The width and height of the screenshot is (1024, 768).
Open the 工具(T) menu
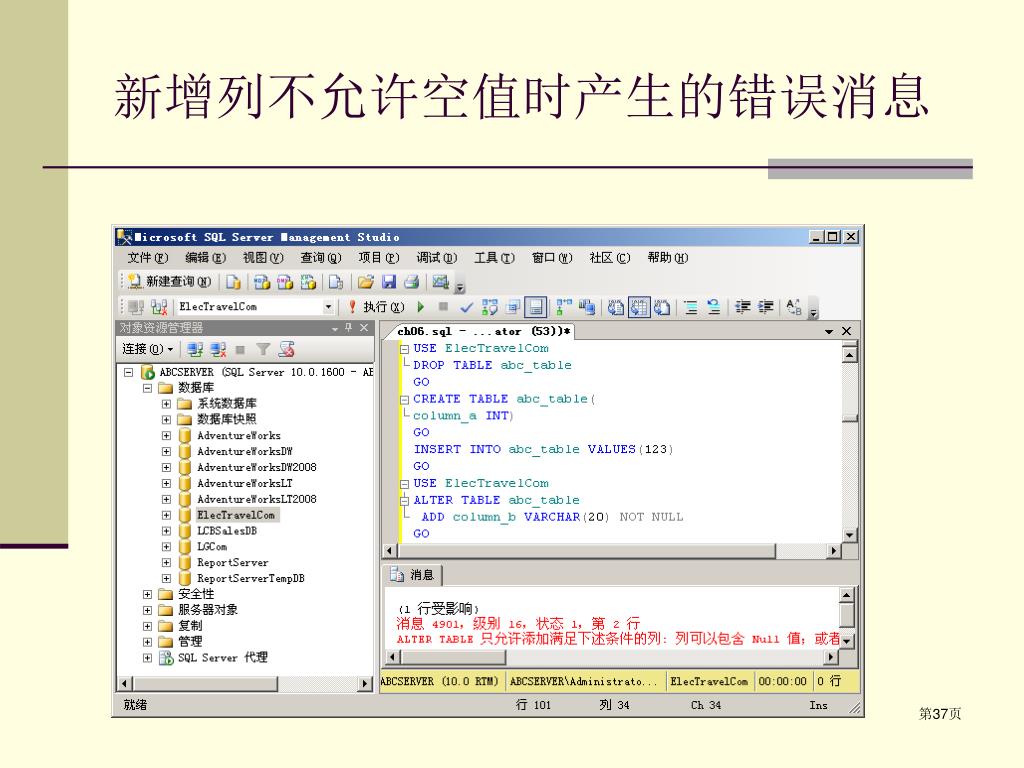494,258
